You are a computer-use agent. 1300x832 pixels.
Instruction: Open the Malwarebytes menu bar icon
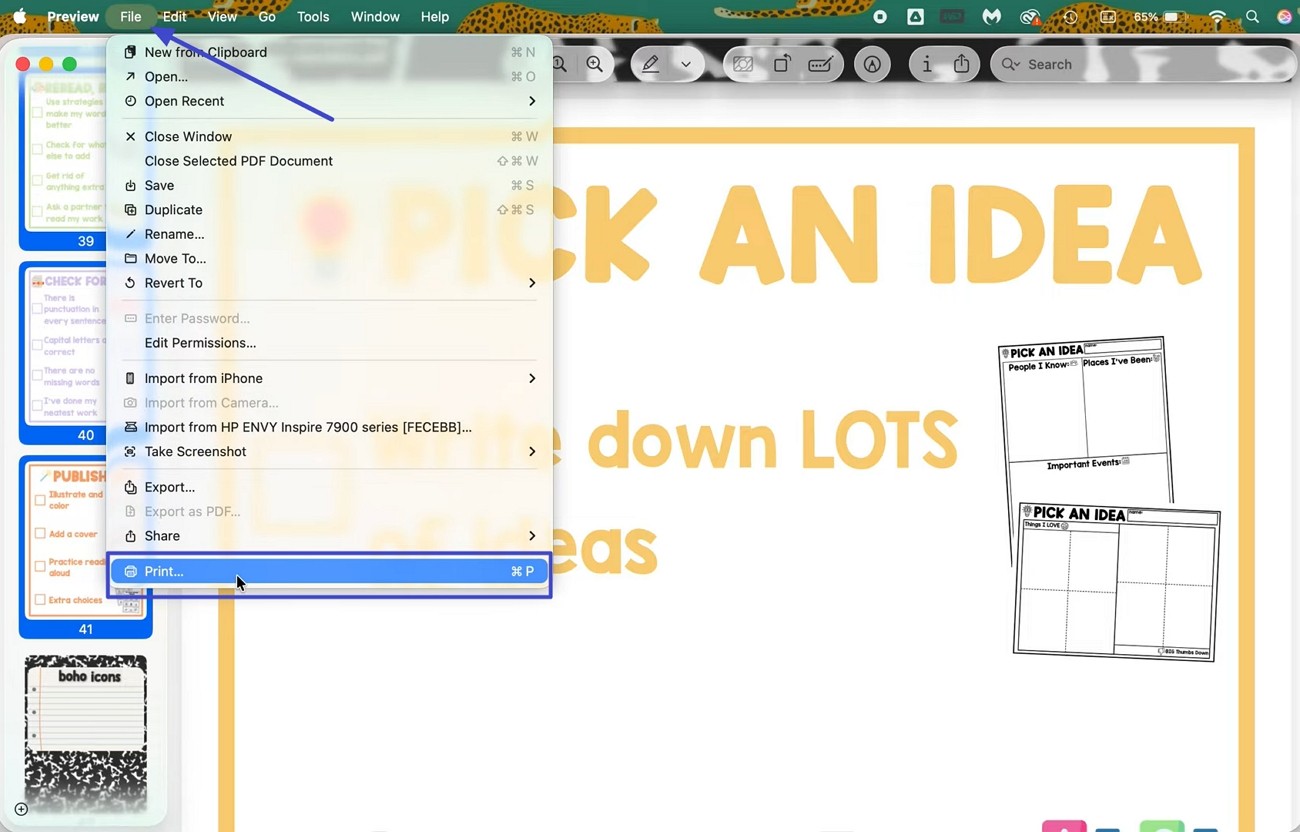pyautogui.click(x=992, y=17)
